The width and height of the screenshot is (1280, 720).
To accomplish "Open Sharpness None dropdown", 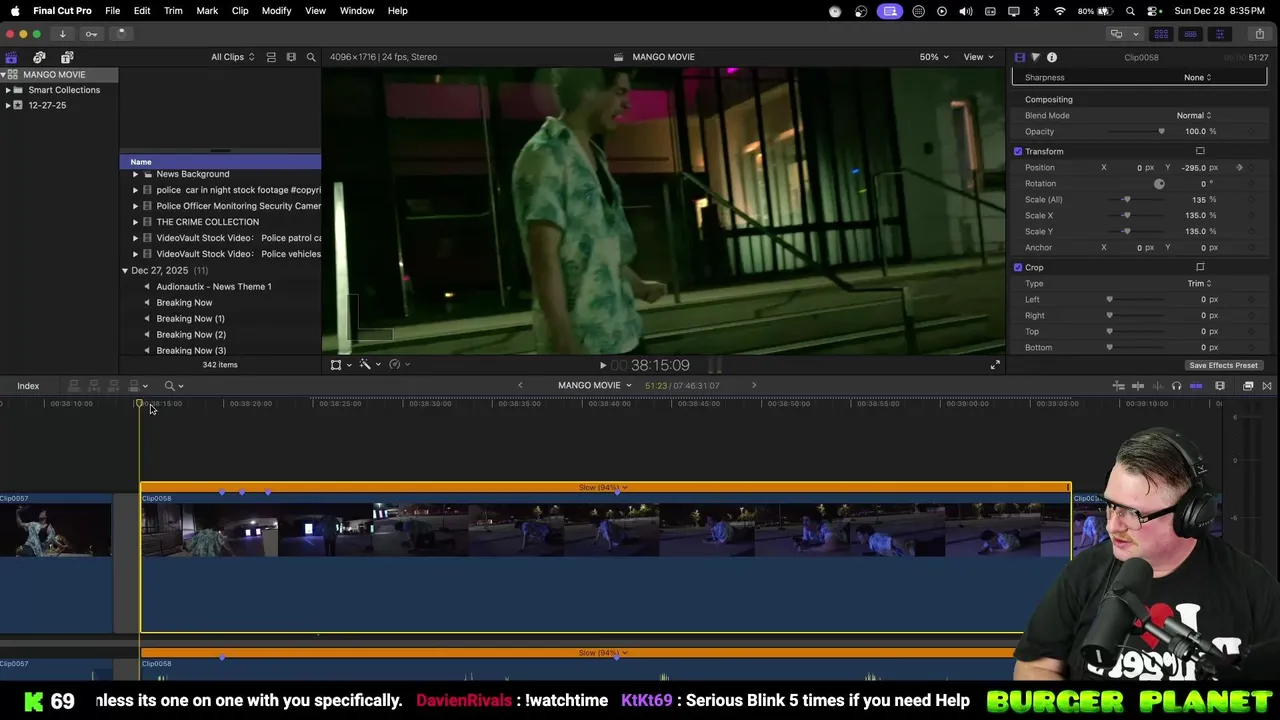I will (x=1197, y=78).
